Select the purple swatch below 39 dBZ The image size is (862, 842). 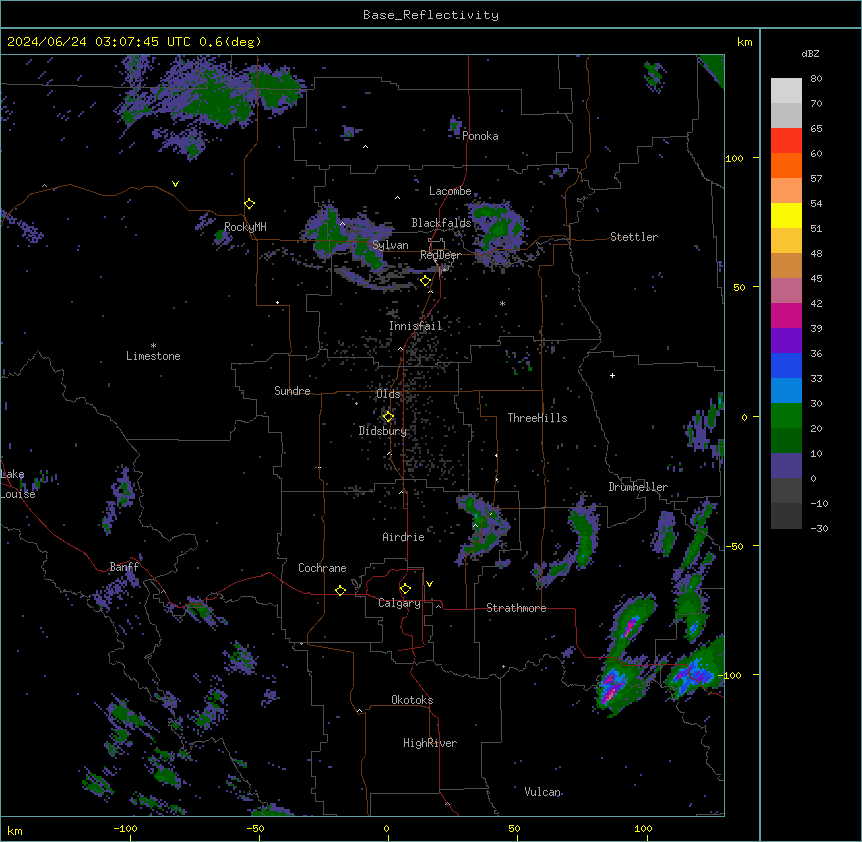coord(786,340)
